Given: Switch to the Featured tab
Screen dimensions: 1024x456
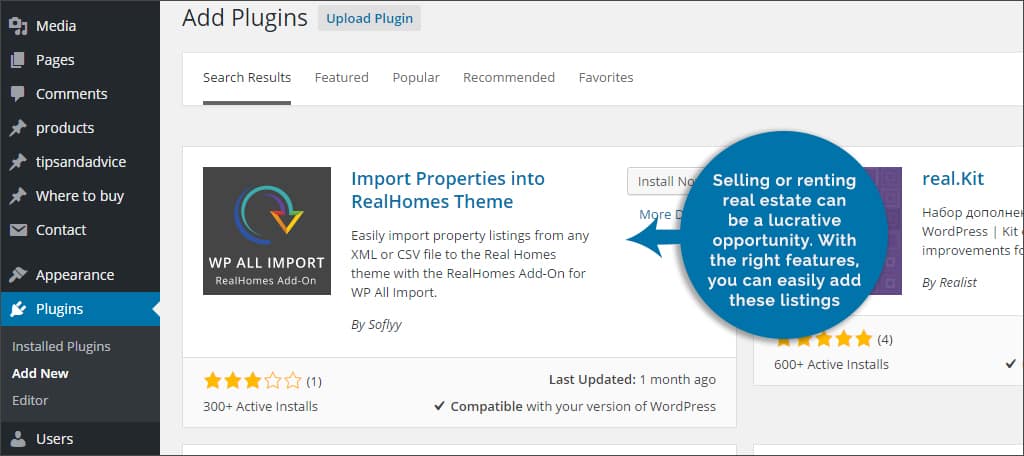Looking at the screenshot, I should (342, 78).
